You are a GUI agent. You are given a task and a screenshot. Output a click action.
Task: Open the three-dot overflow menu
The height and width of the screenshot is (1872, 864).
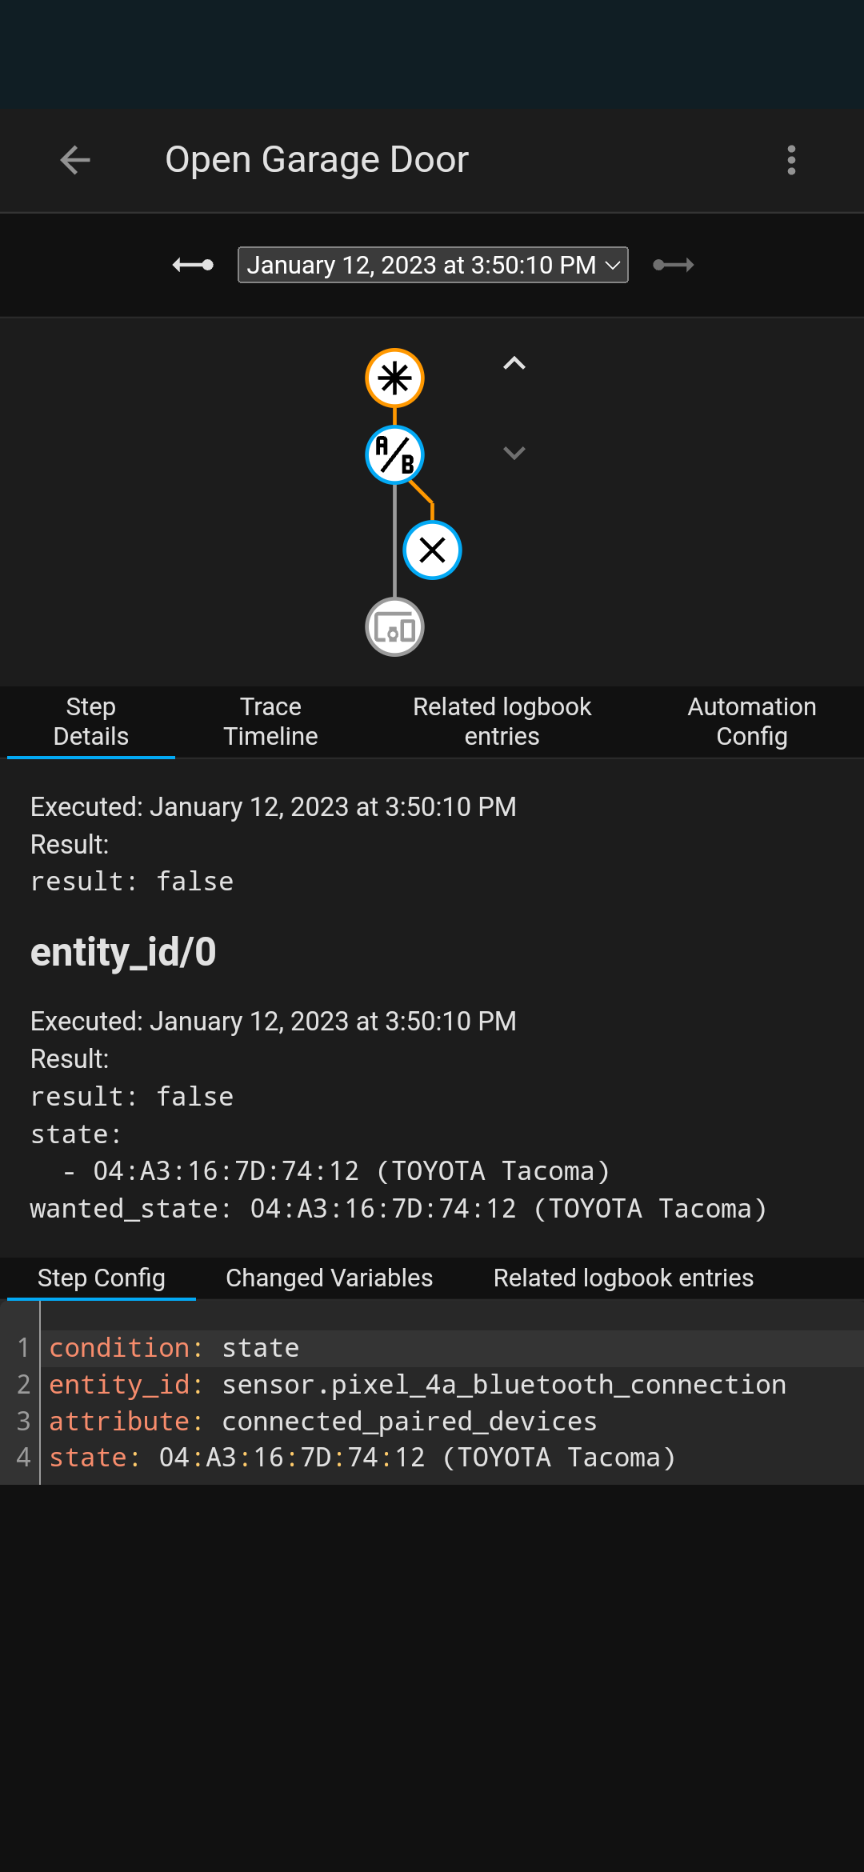pos(791,160)
